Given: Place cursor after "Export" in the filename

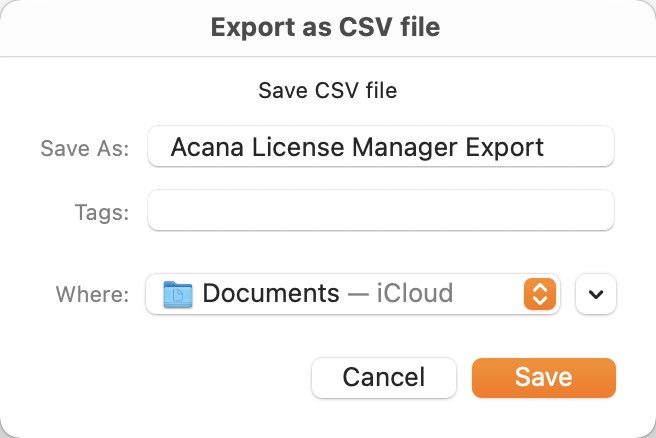Looking at the screenshot, I should coord(545,147).
